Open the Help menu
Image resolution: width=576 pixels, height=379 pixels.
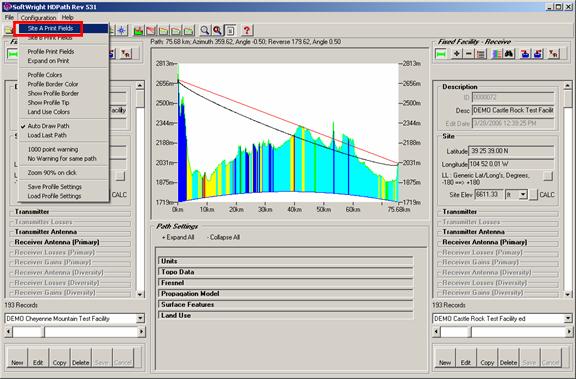[x=68, y=17]
